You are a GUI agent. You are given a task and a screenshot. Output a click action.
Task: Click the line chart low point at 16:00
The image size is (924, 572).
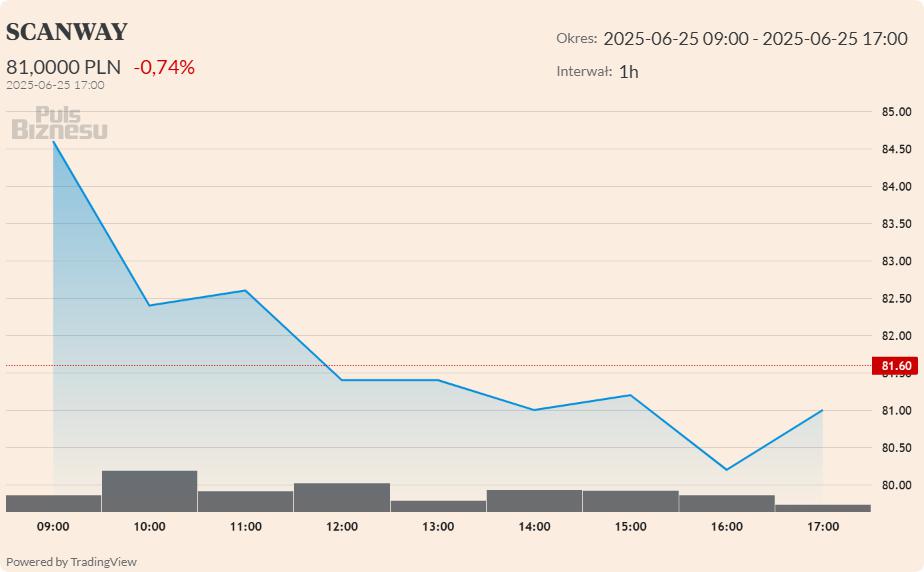[726, 469]
